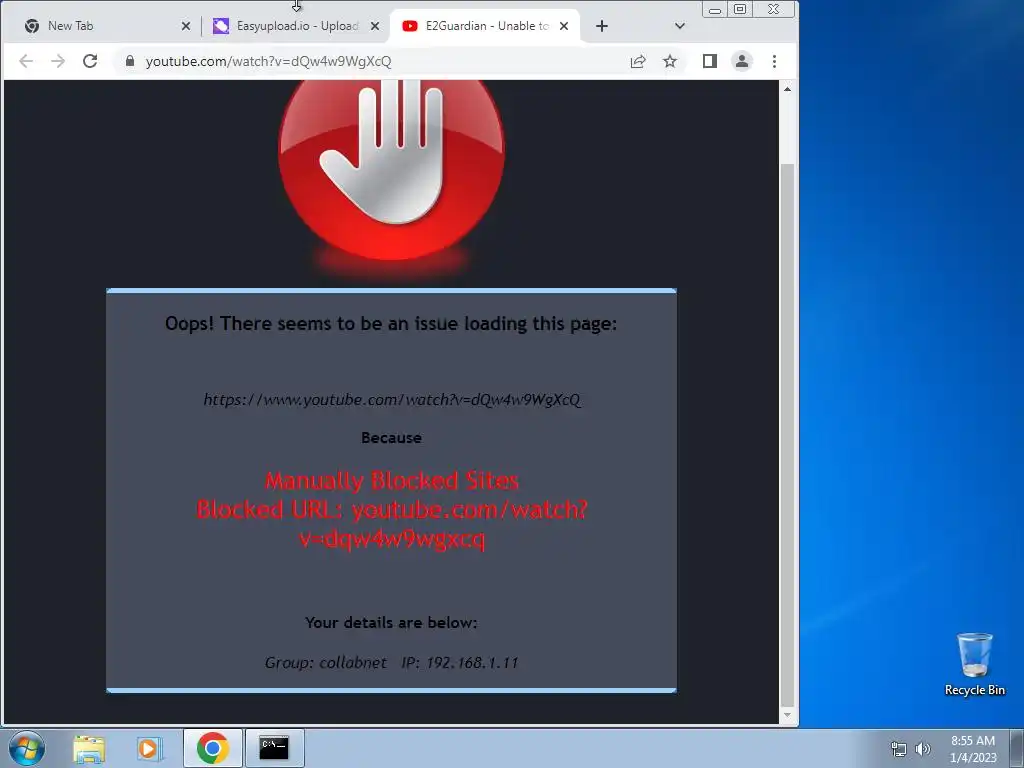1024x768 pixels.
Task: Reload the blocked YouTube page
Action: tap(90, 61)
